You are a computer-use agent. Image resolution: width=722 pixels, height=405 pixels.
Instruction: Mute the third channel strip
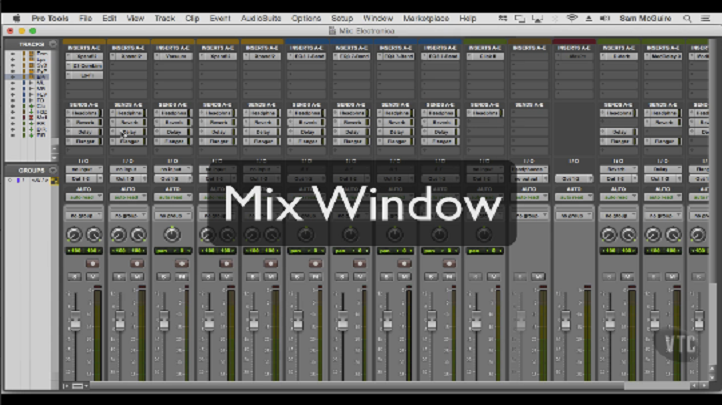coord(182,277)
